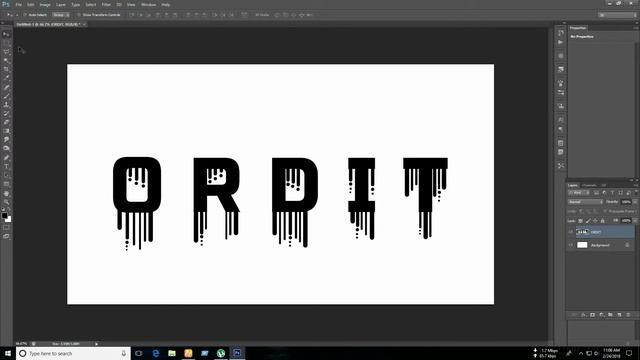Create a new layer
Screen dimensions: 640x360
point(619,315)
